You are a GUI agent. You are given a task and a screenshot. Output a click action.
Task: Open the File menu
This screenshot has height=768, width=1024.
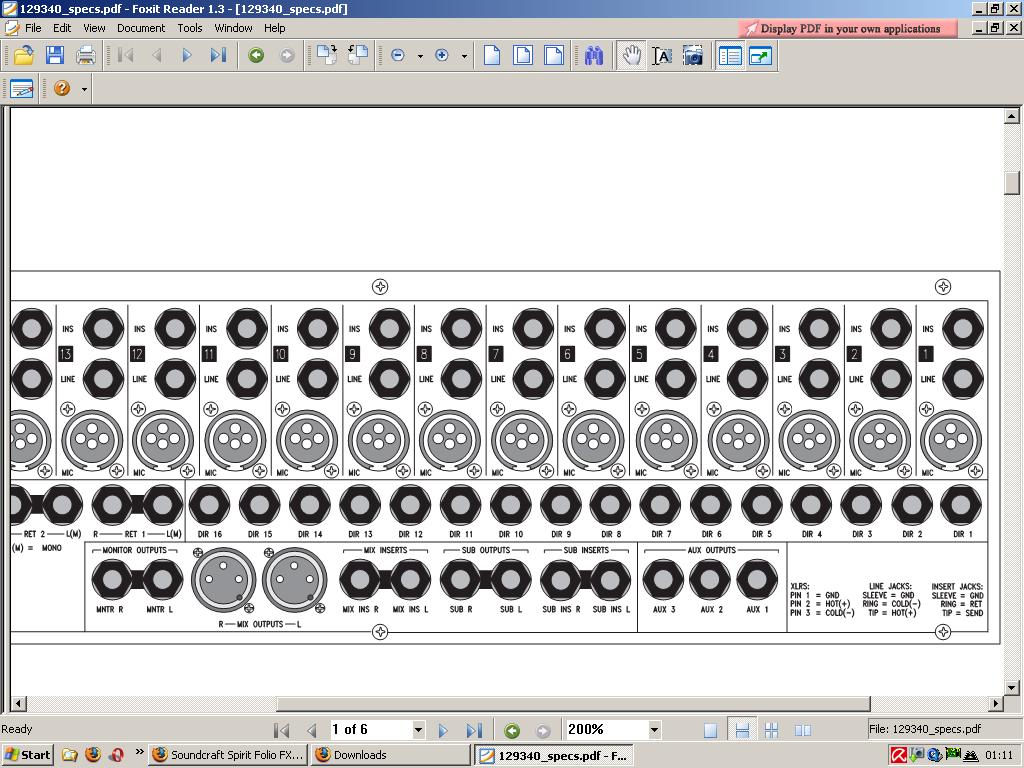pos(33,28)
